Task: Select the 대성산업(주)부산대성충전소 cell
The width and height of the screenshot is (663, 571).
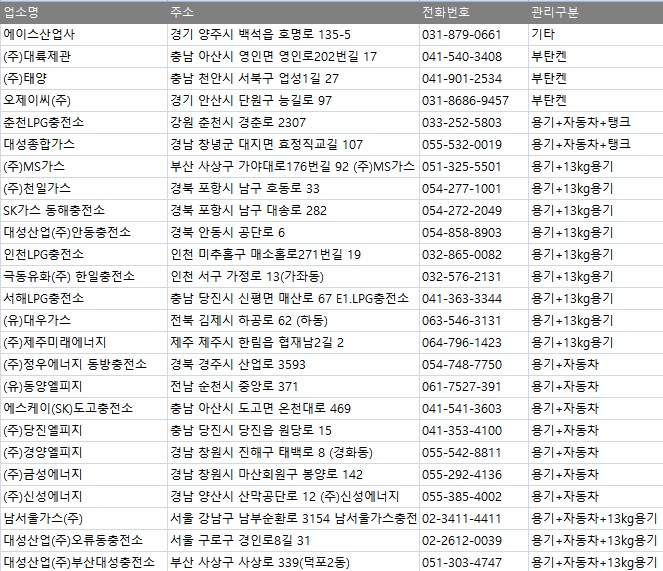Action: [84, 562]
